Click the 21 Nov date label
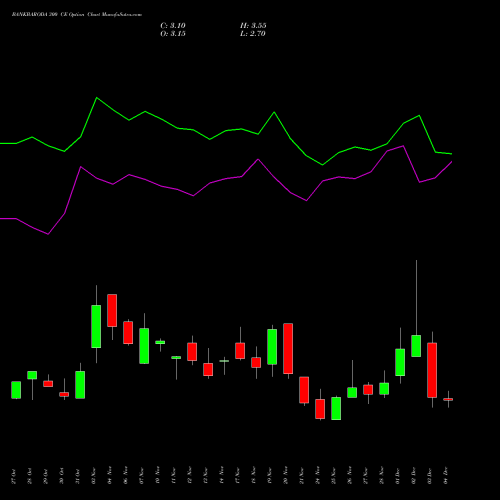Screen dimensions: 500x500 click(302, 475)
